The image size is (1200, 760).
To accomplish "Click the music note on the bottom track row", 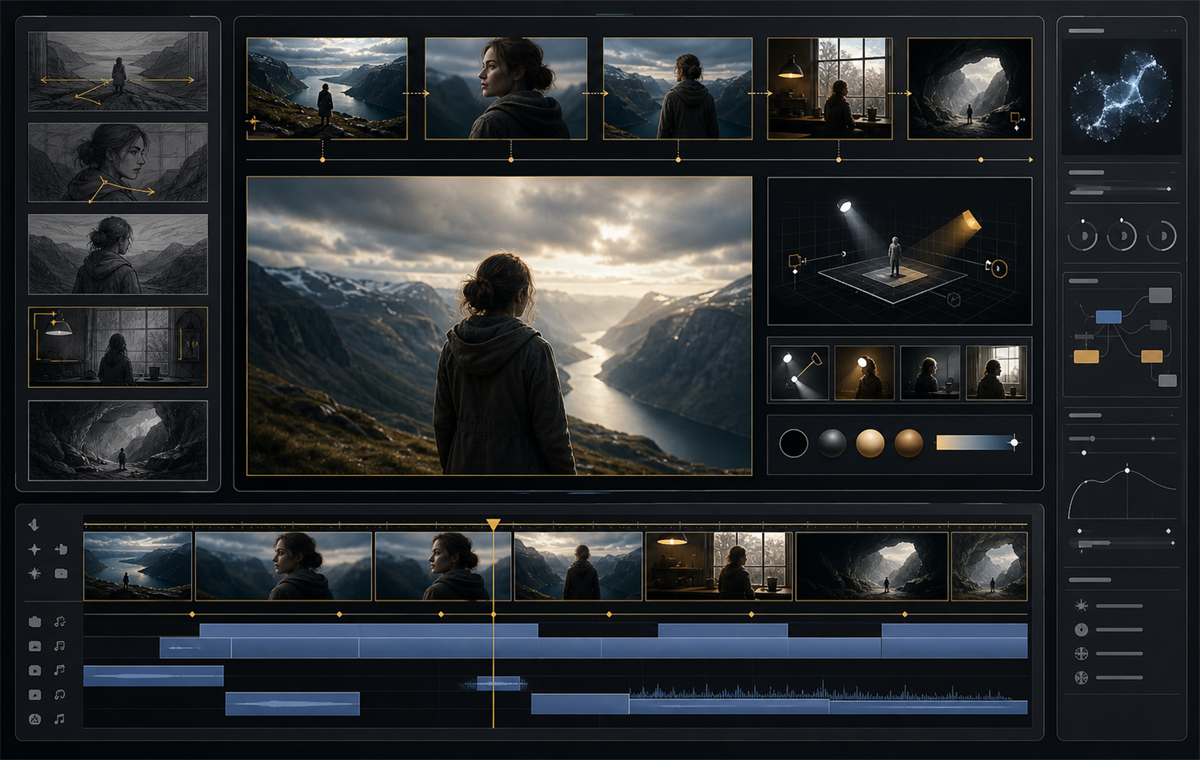I will (60, 718).
